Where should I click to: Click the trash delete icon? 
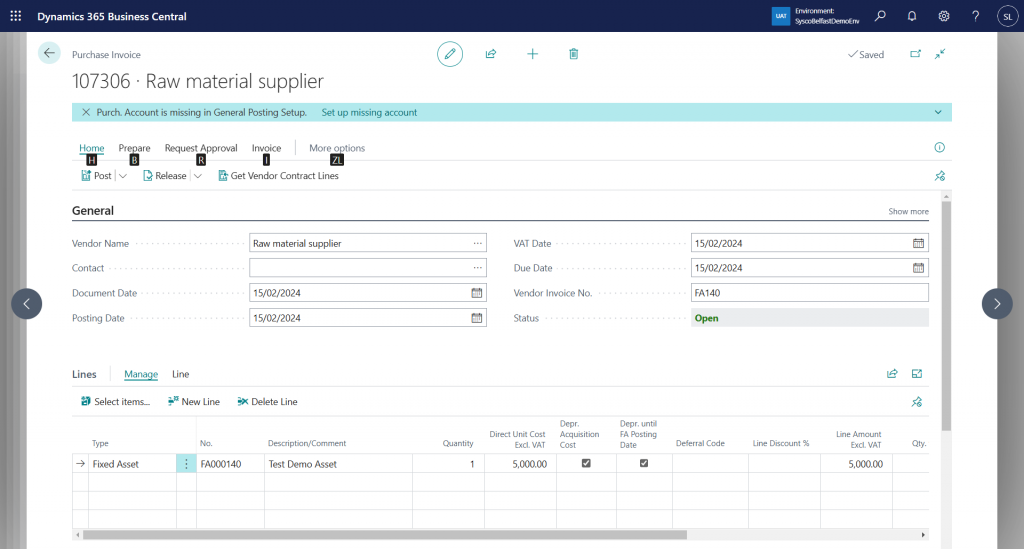[573, 54]
